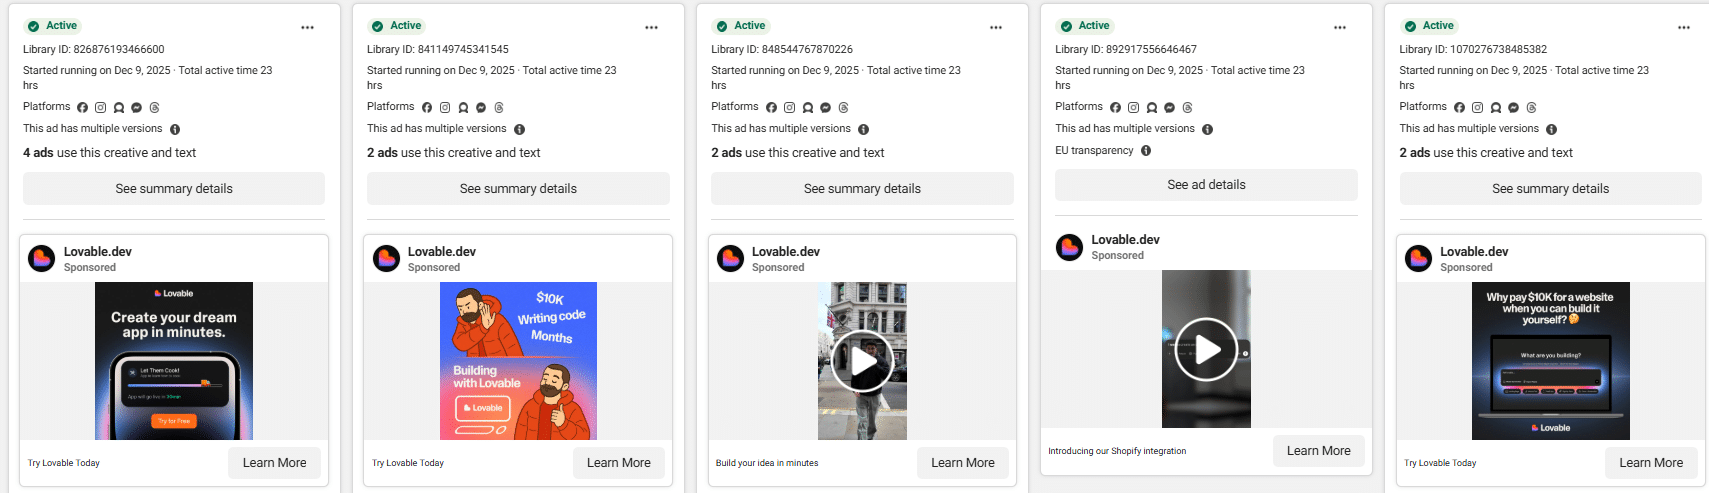Open the 'Create your dream app' ad image
Screen dimensions: 1709x493
174,361
